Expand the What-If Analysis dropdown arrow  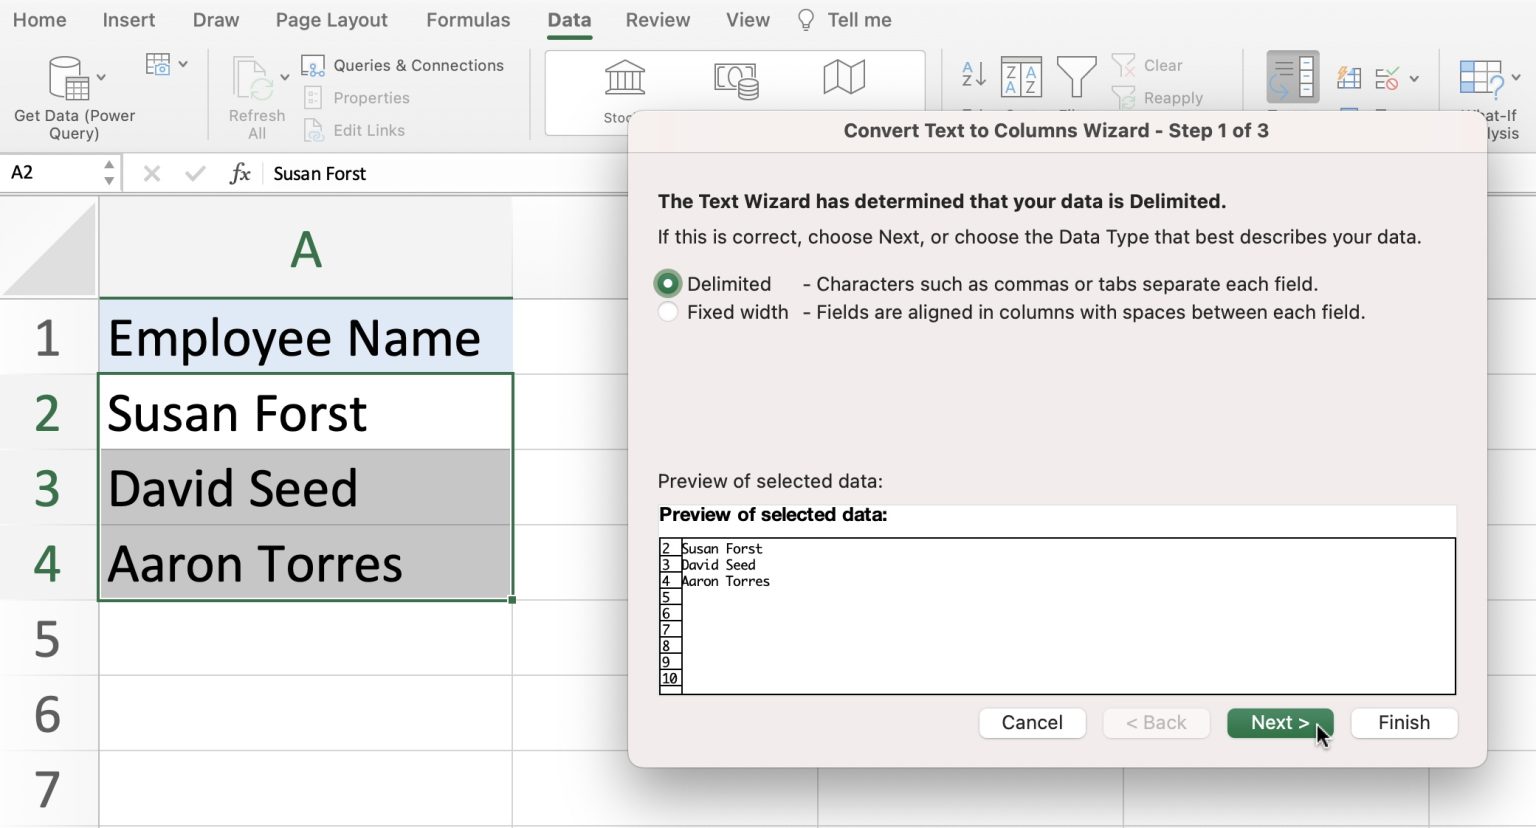pyautogui.click(x=1516, y=78)
